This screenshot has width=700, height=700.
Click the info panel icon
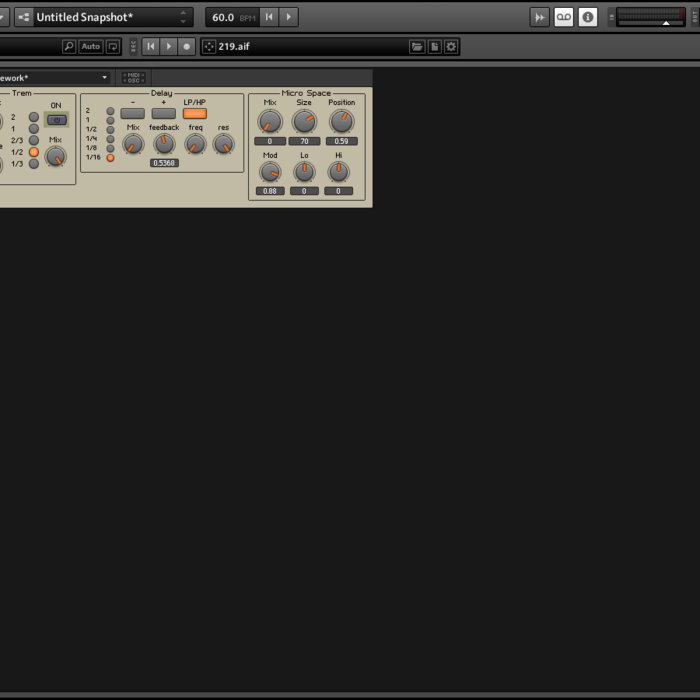[588, 17]
